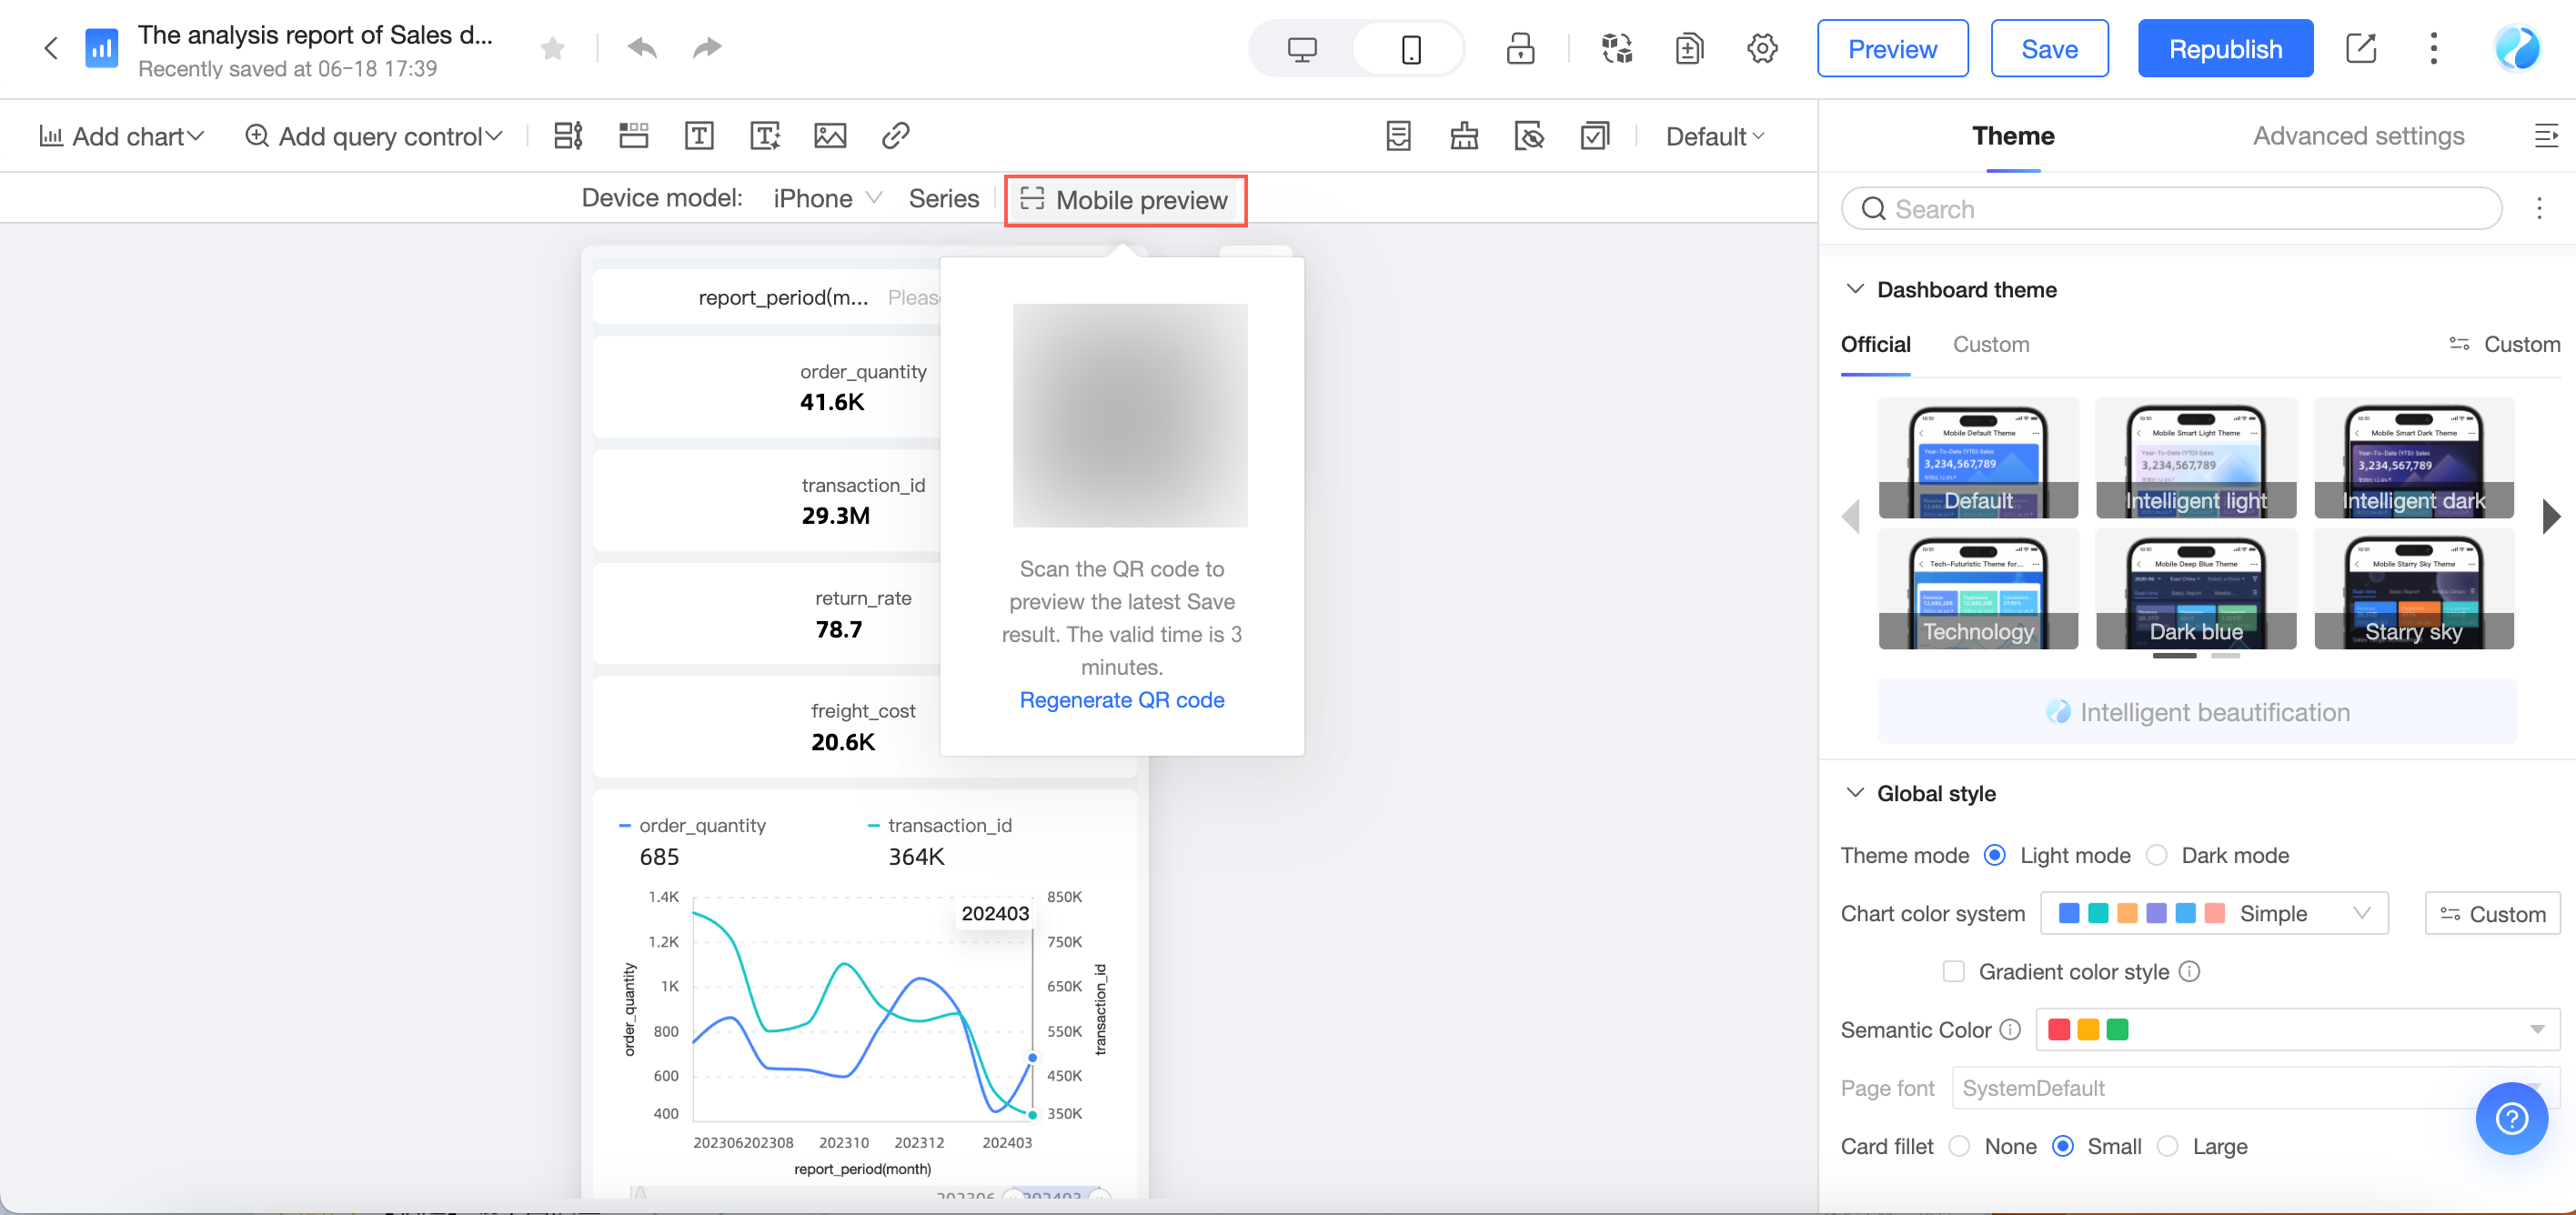Viewport: 2576px width, 1215px height.
Task: Click Regenerate QR code link
Action: [1121, 700]
